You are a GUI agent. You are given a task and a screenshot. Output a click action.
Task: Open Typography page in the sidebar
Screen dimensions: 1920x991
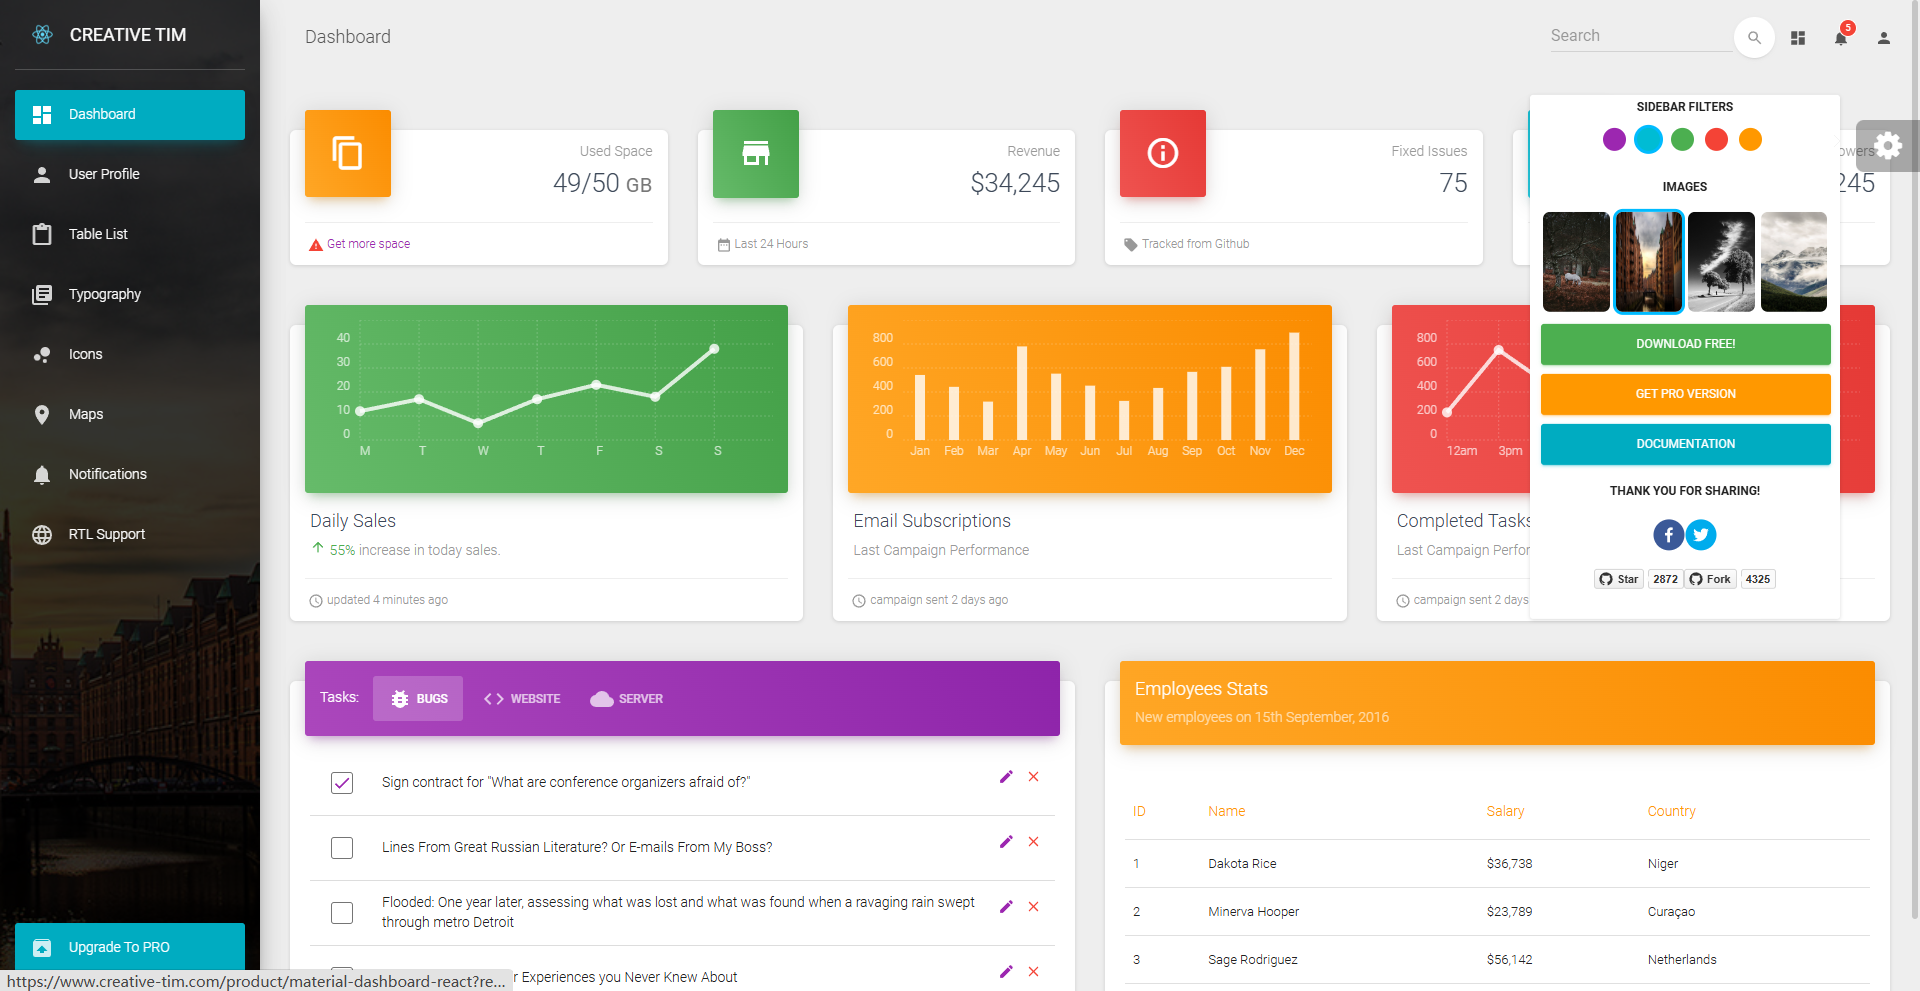point(130,295)
